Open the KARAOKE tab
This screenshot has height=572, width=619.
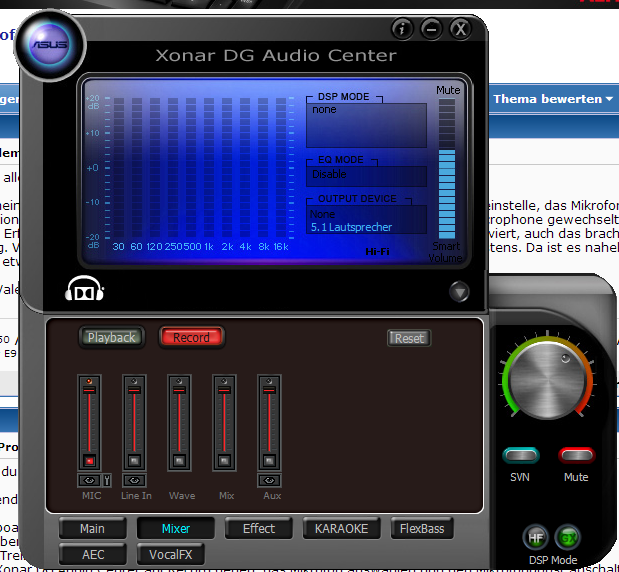point(341,528)
